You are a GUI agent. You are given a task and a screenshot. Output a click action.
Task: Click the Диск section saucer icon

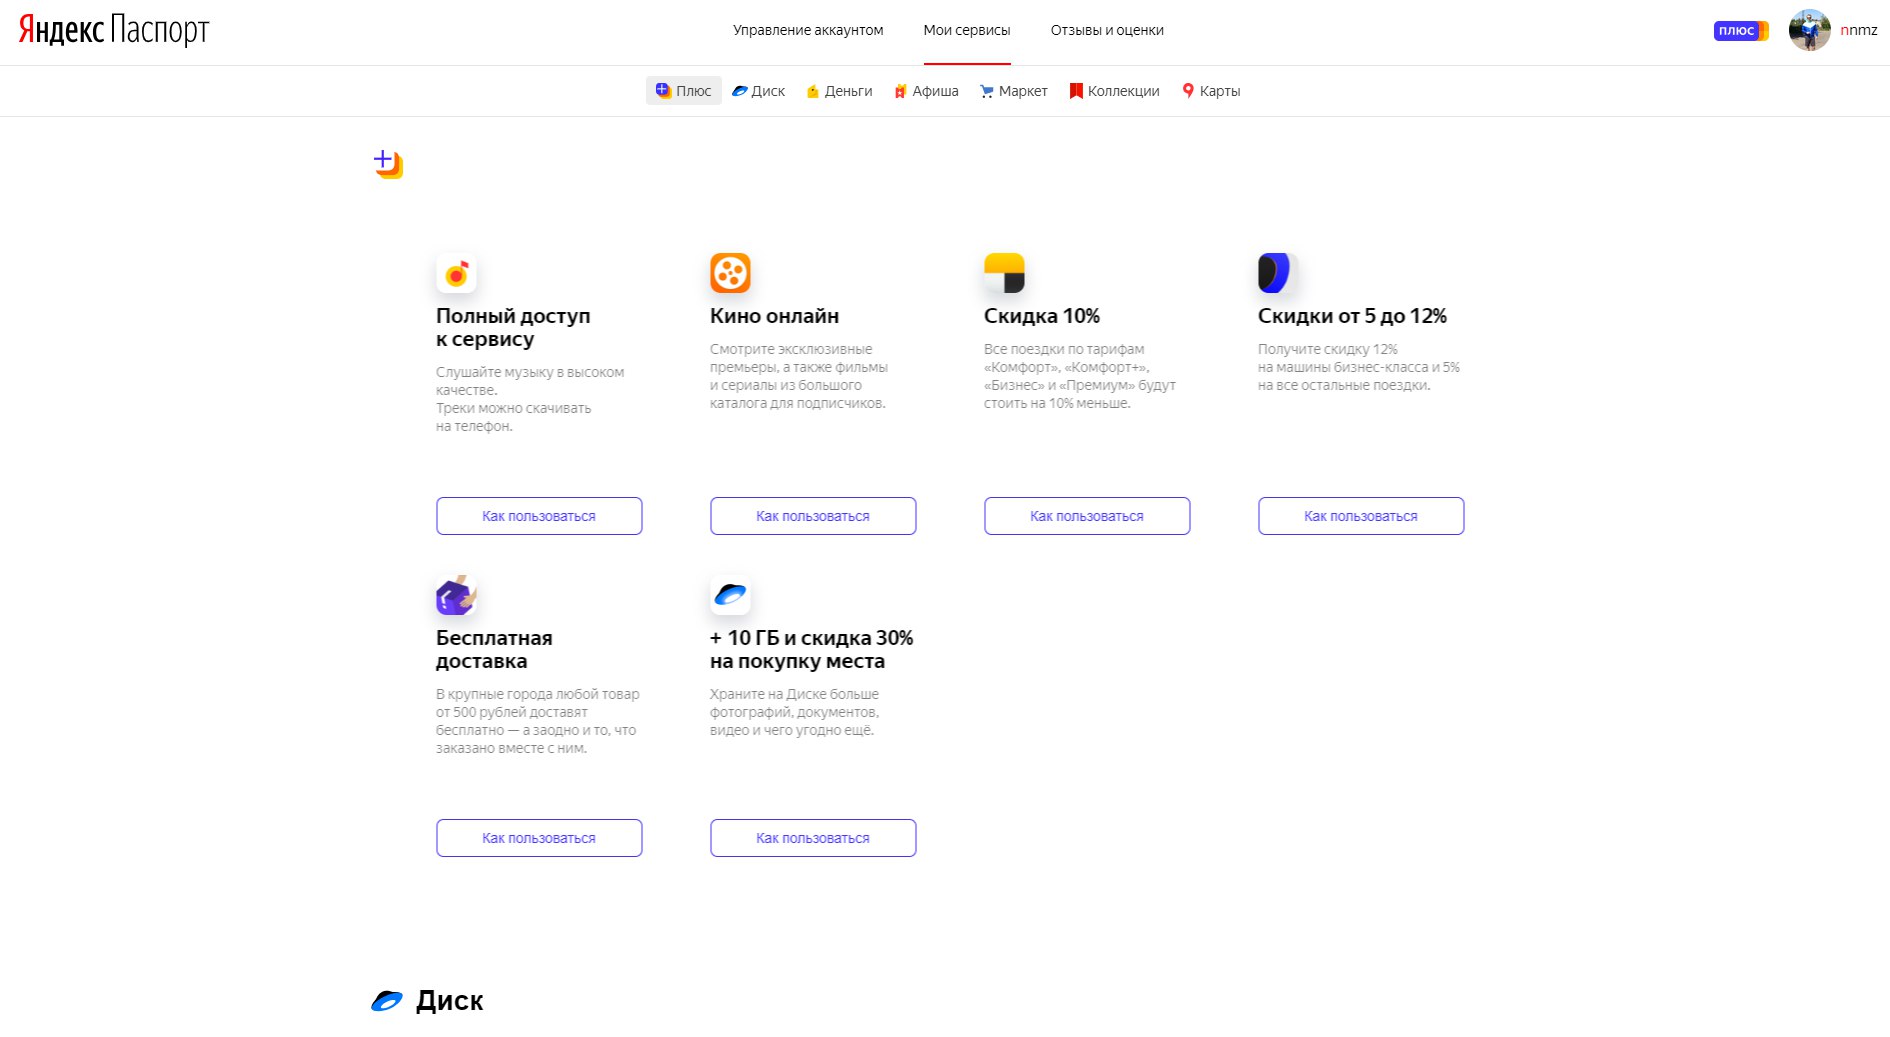pyautogui.click(x=387, y=1000)
